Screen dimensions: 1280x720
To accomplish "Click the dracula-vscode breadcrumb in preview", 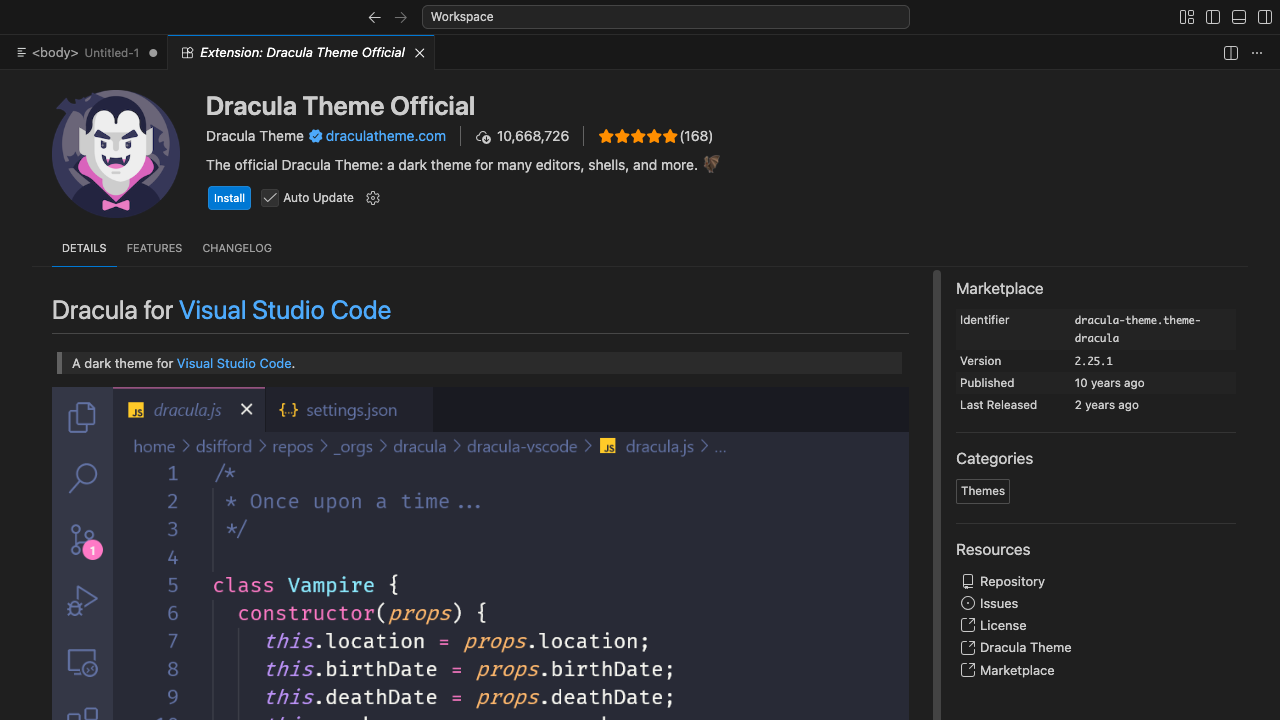I will point(522,447).
